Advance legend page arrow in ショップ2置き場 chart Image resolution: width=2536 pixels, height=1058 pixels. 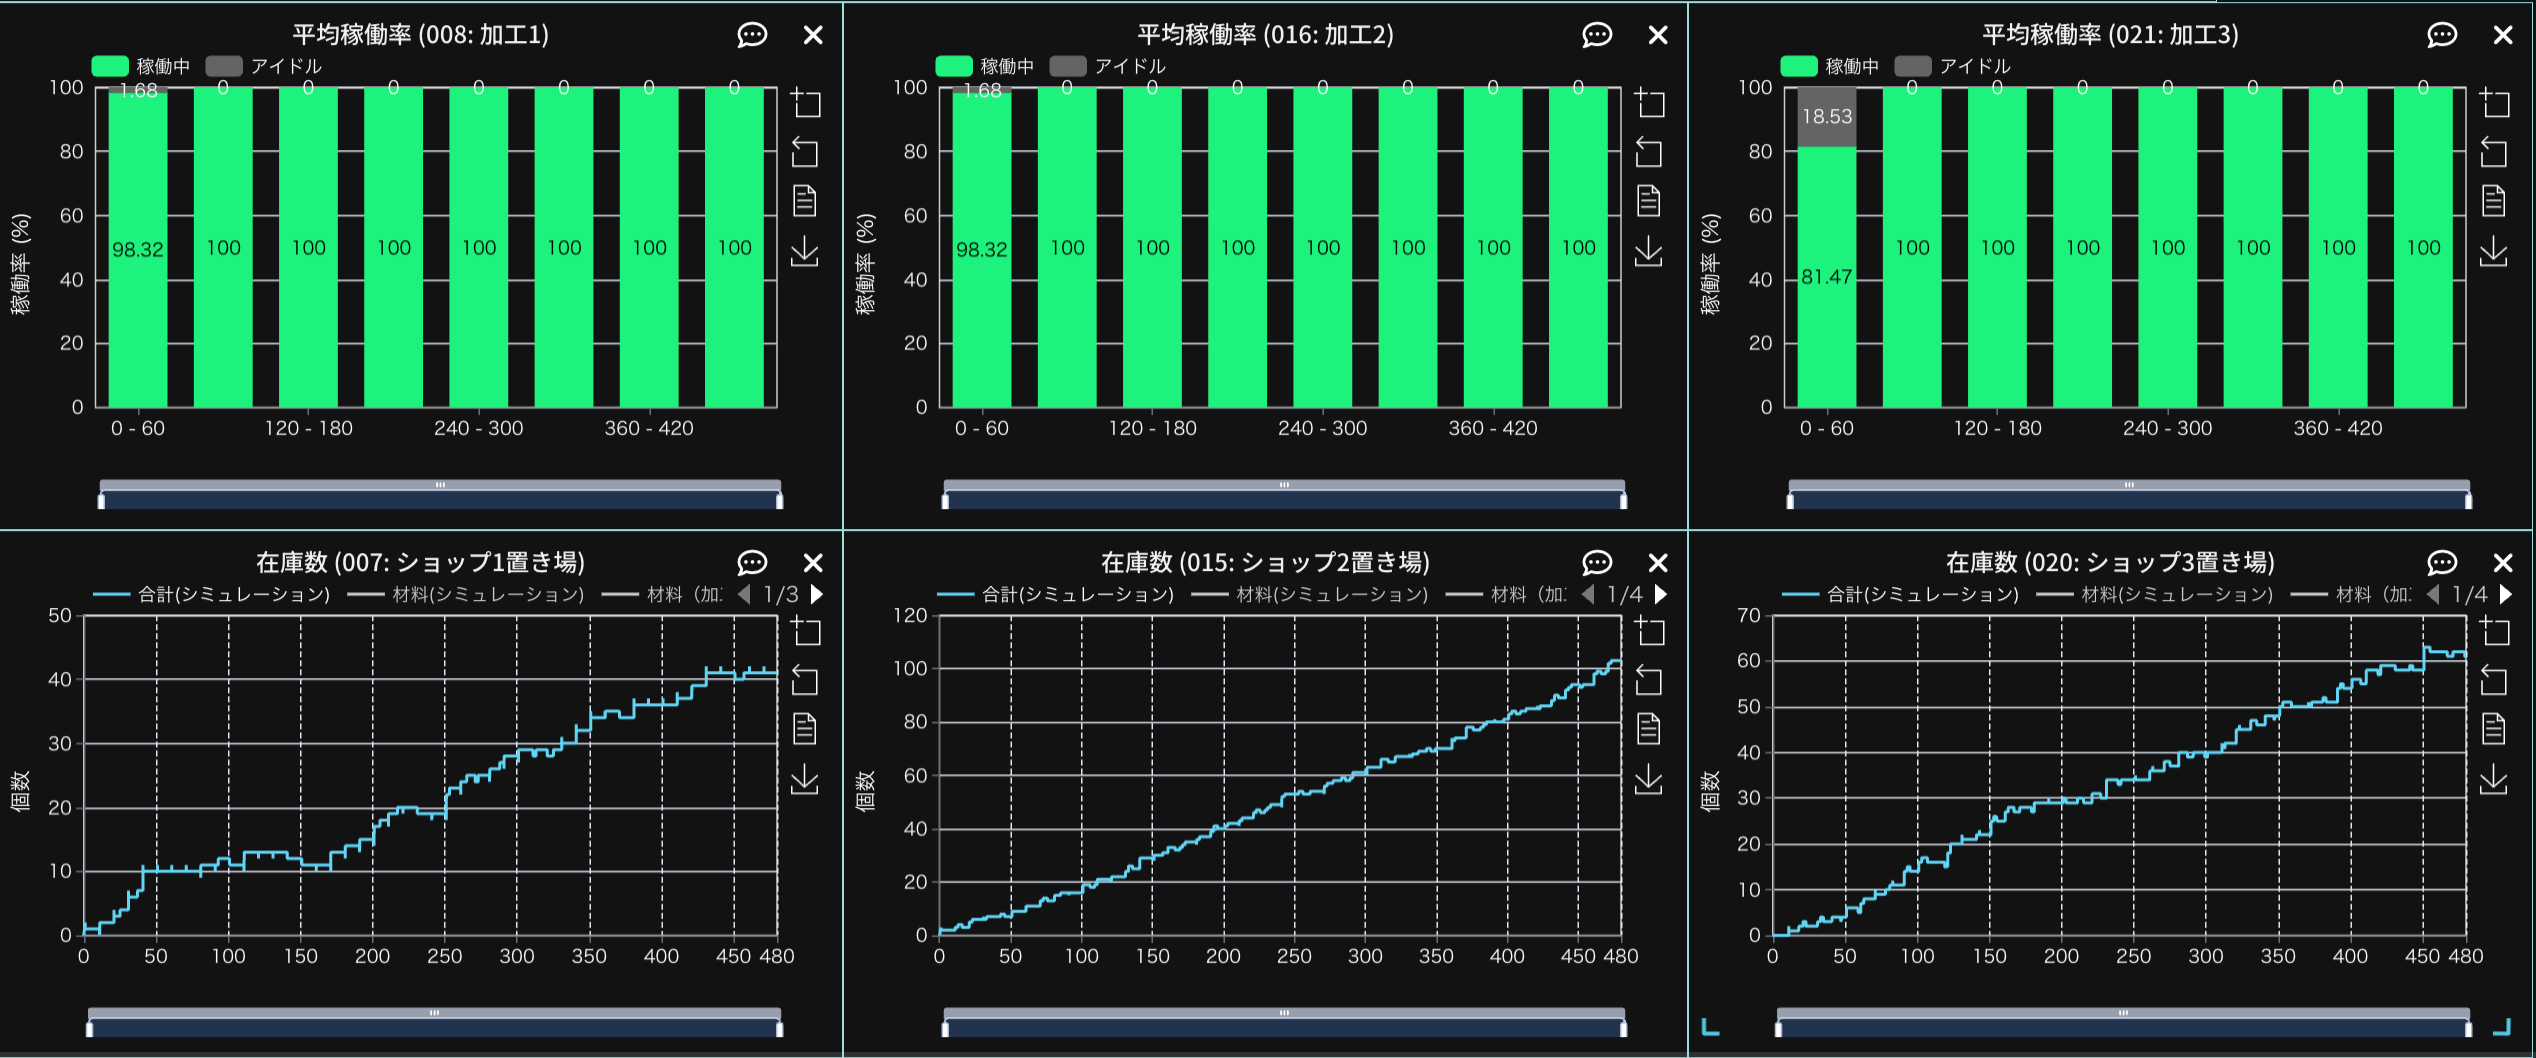coord(1661,595)
